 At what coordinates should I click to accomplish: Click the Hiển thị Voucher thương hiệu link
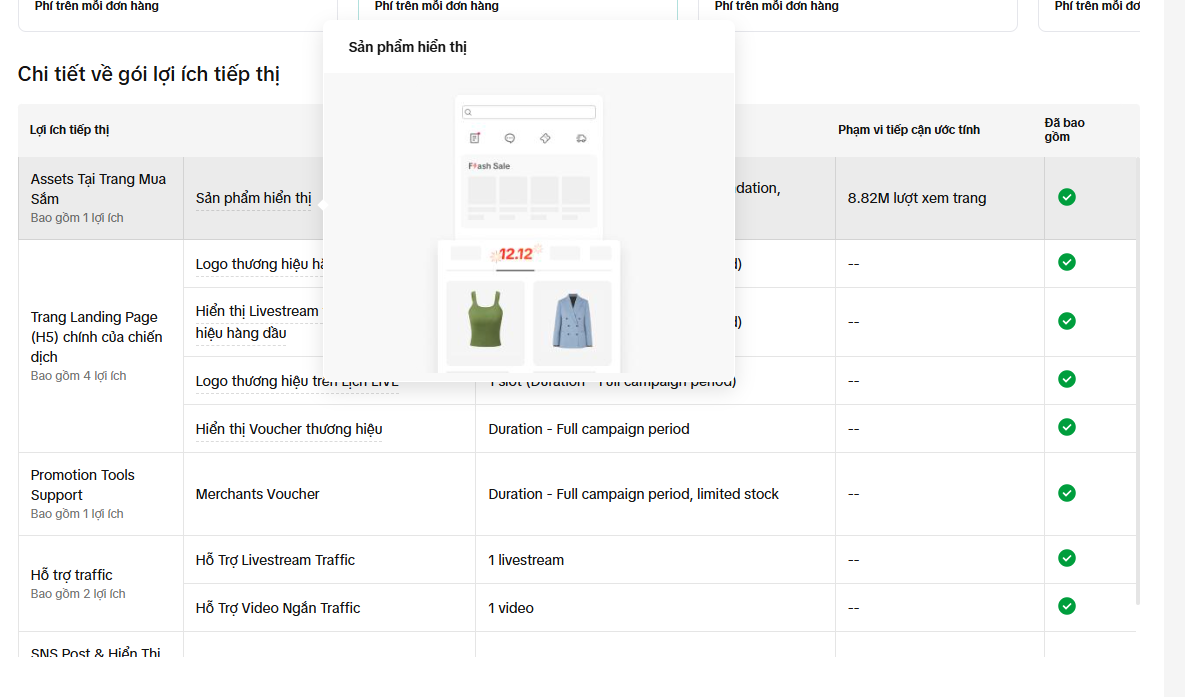289,429
